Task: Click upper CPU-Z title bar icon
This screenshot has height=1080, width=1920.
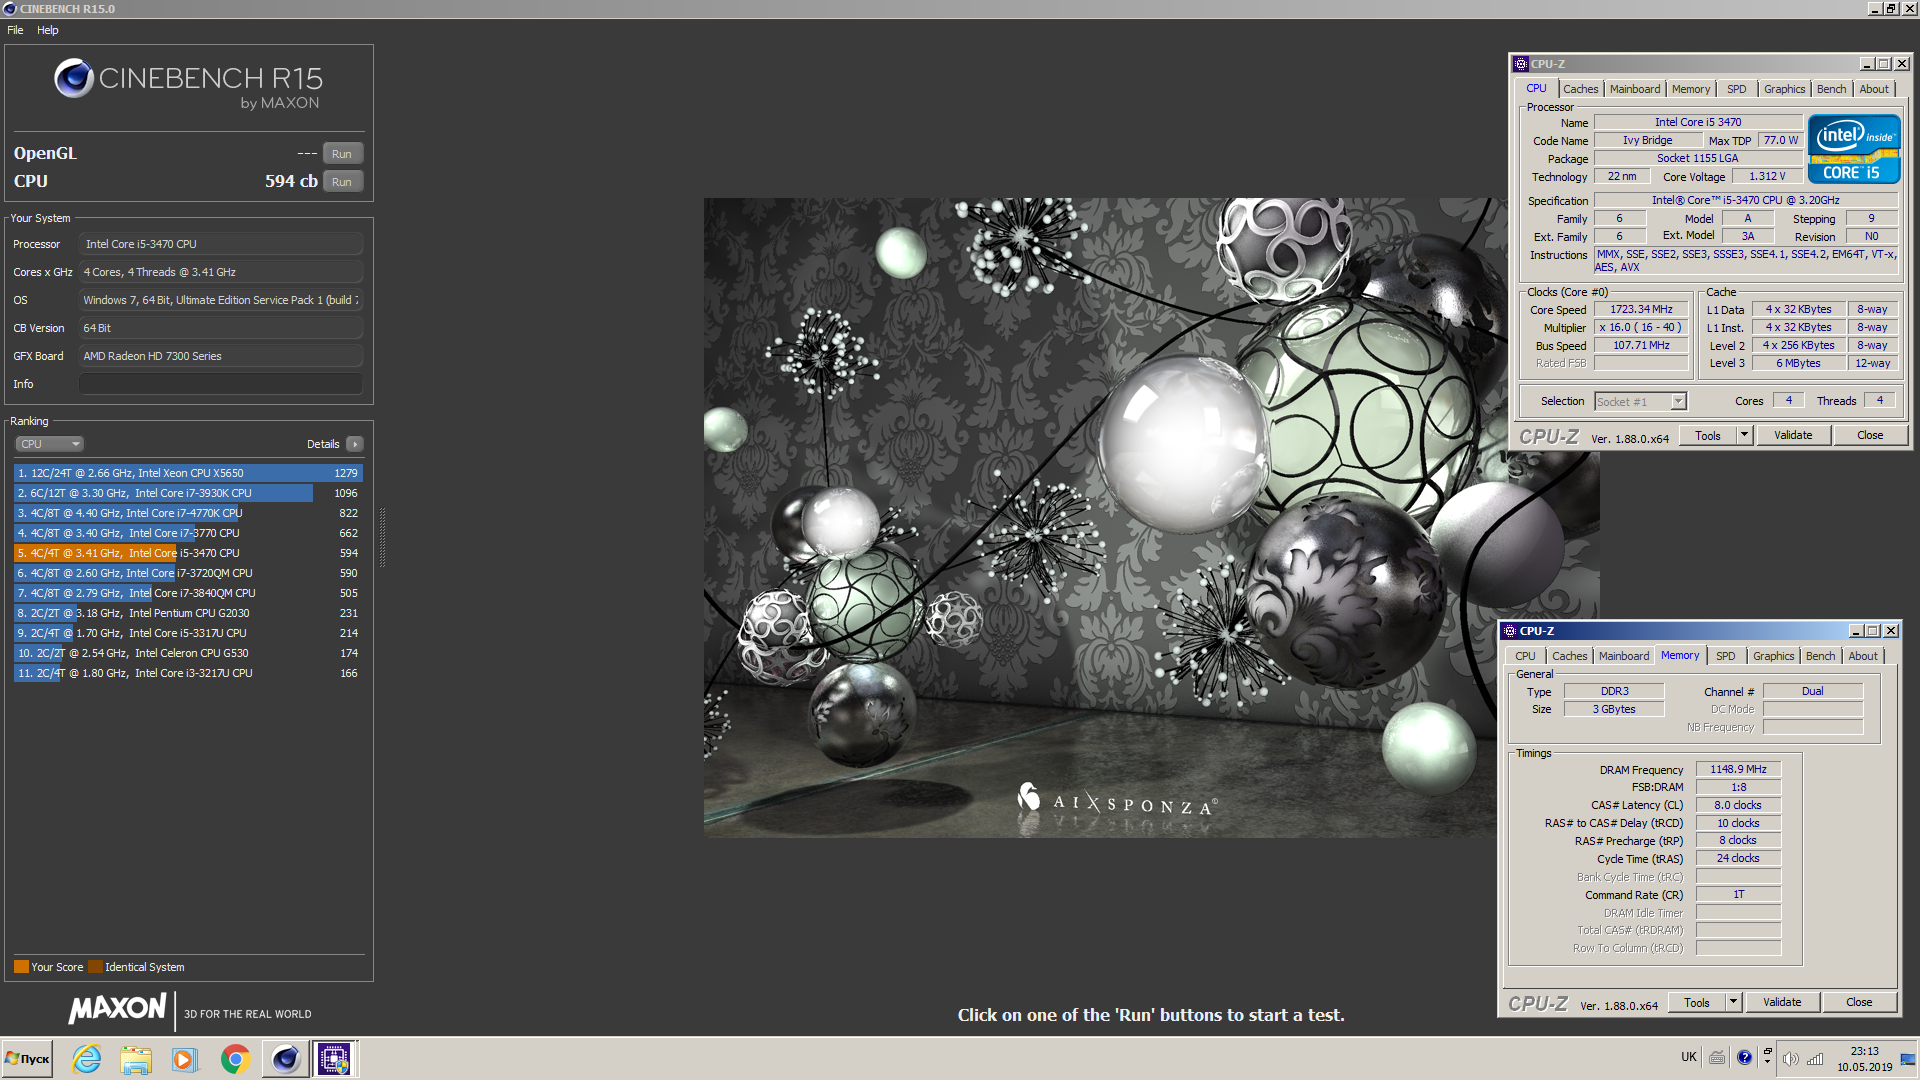Action: [1521, 64]
